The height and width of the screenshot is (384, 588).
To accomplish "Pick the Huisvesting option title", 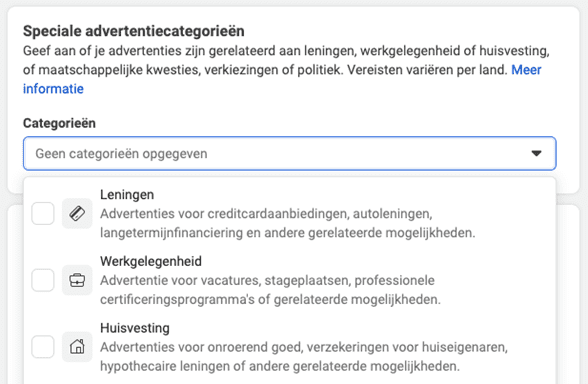I will pos(135,328).
